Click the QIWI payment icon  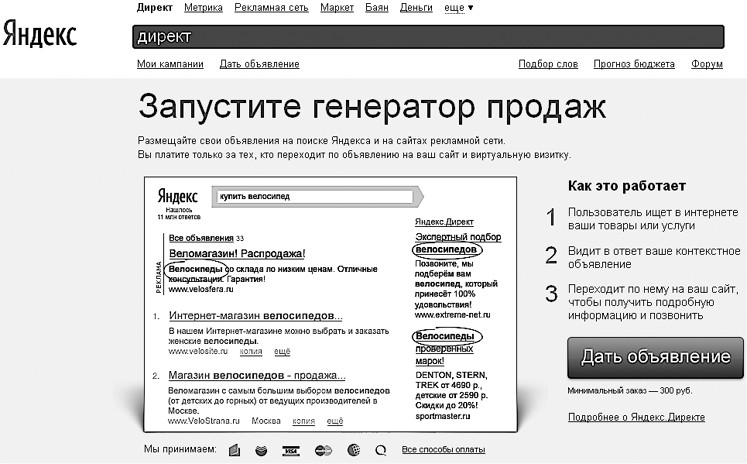[x=382, y=450]
